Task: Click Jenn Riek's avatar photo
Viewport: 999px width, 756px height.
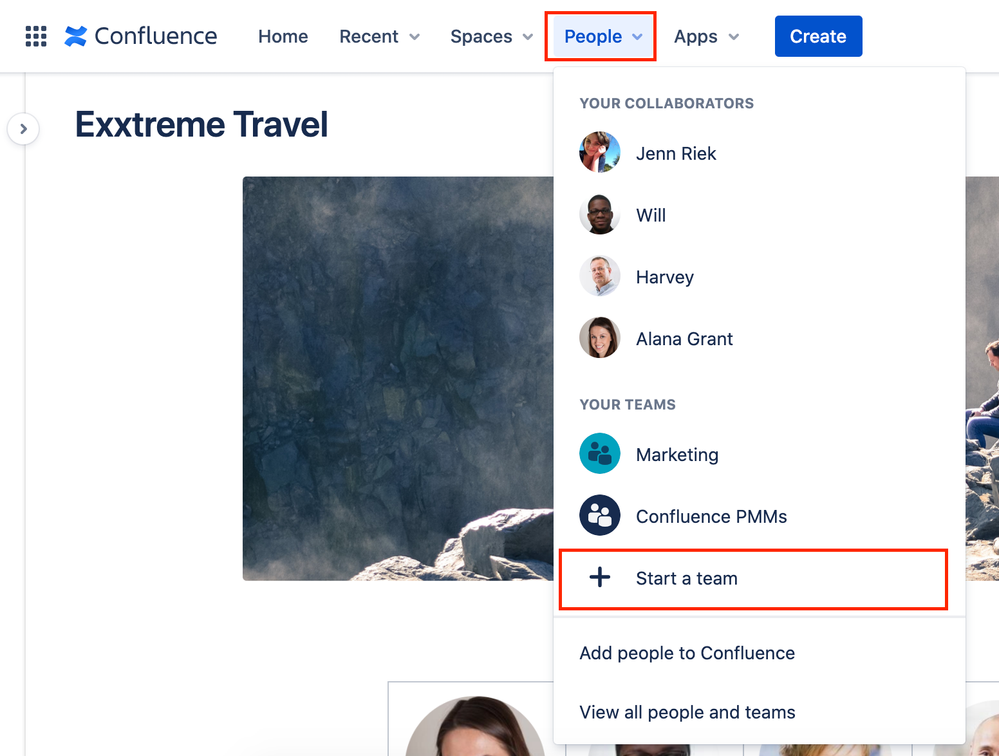Action: coord(600,153)
